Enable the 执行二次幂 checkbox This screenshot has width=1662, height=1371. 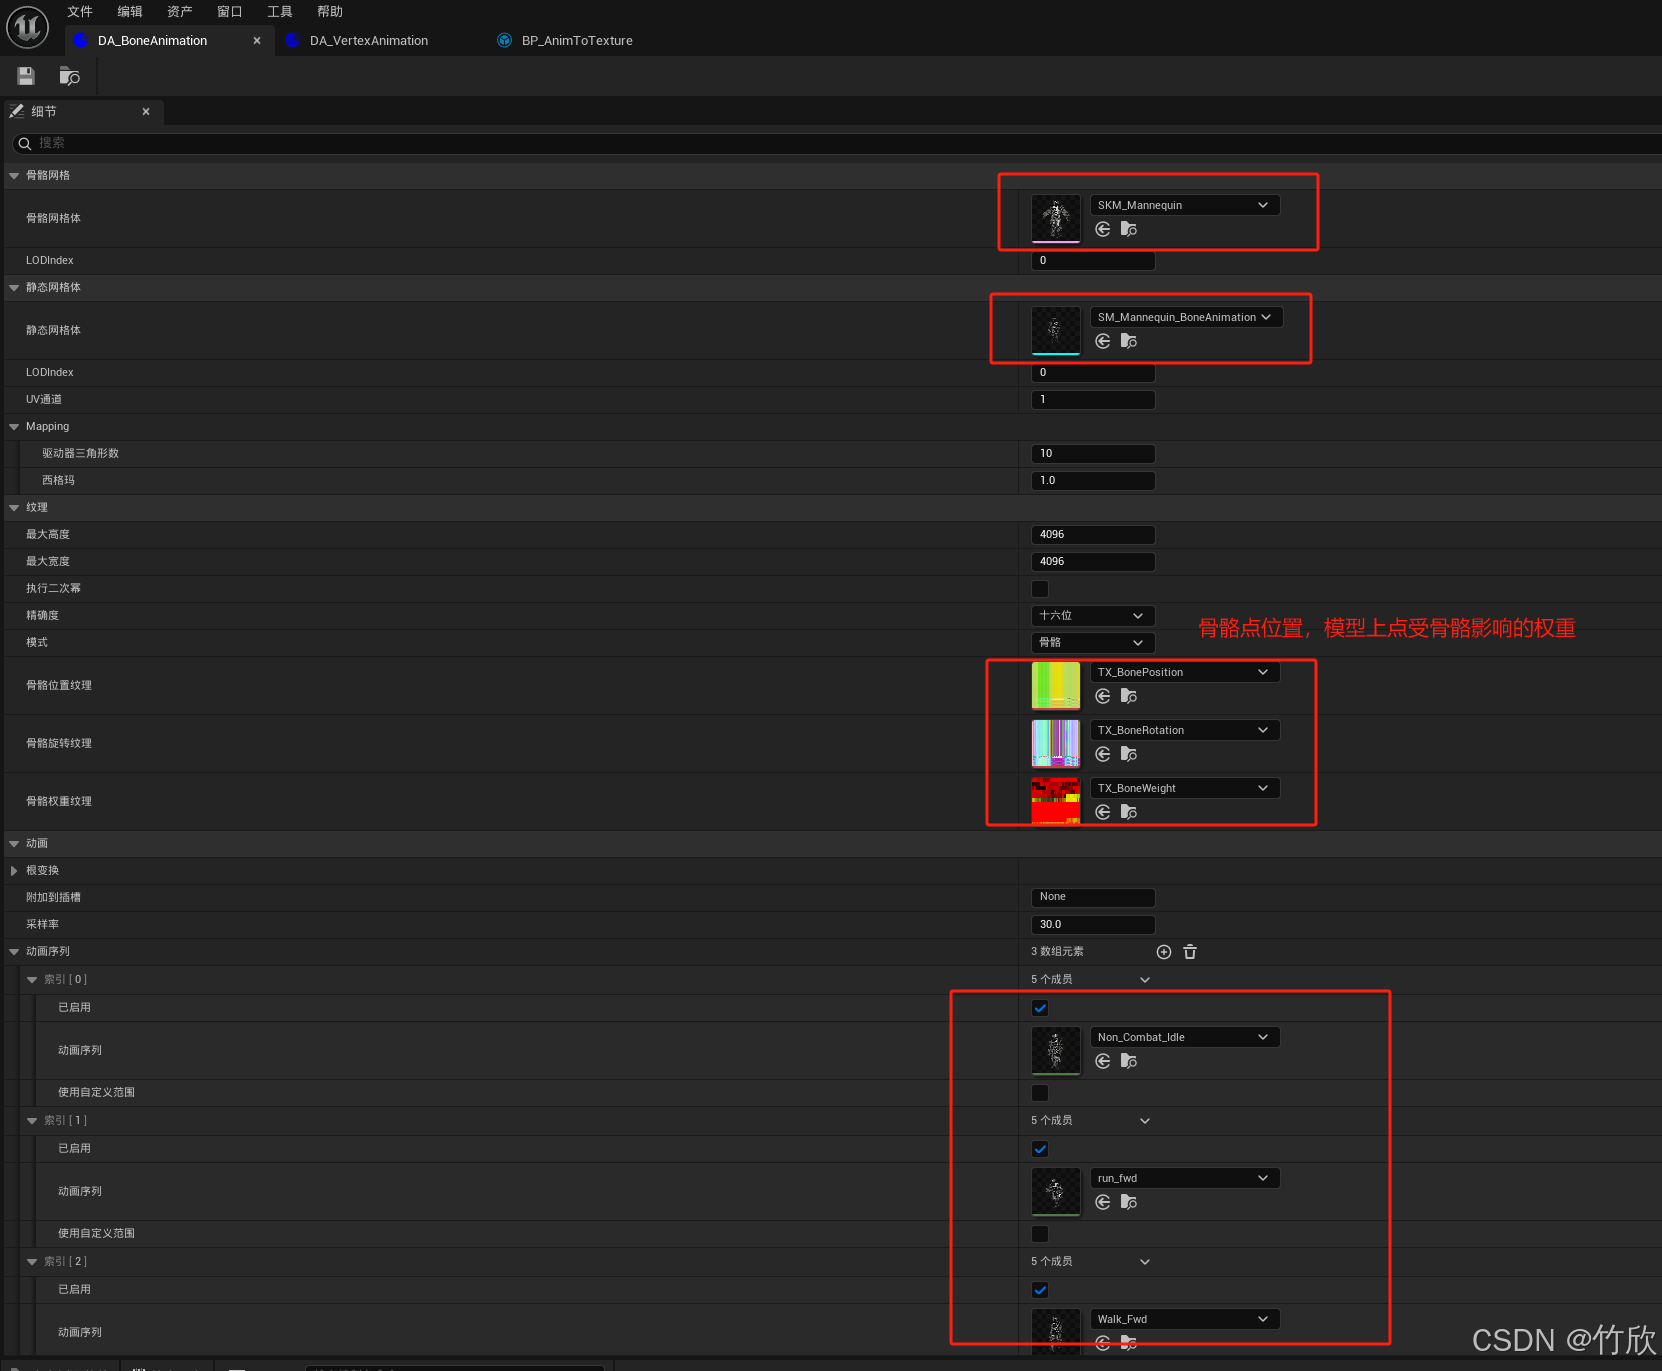tap(1040, 589)
